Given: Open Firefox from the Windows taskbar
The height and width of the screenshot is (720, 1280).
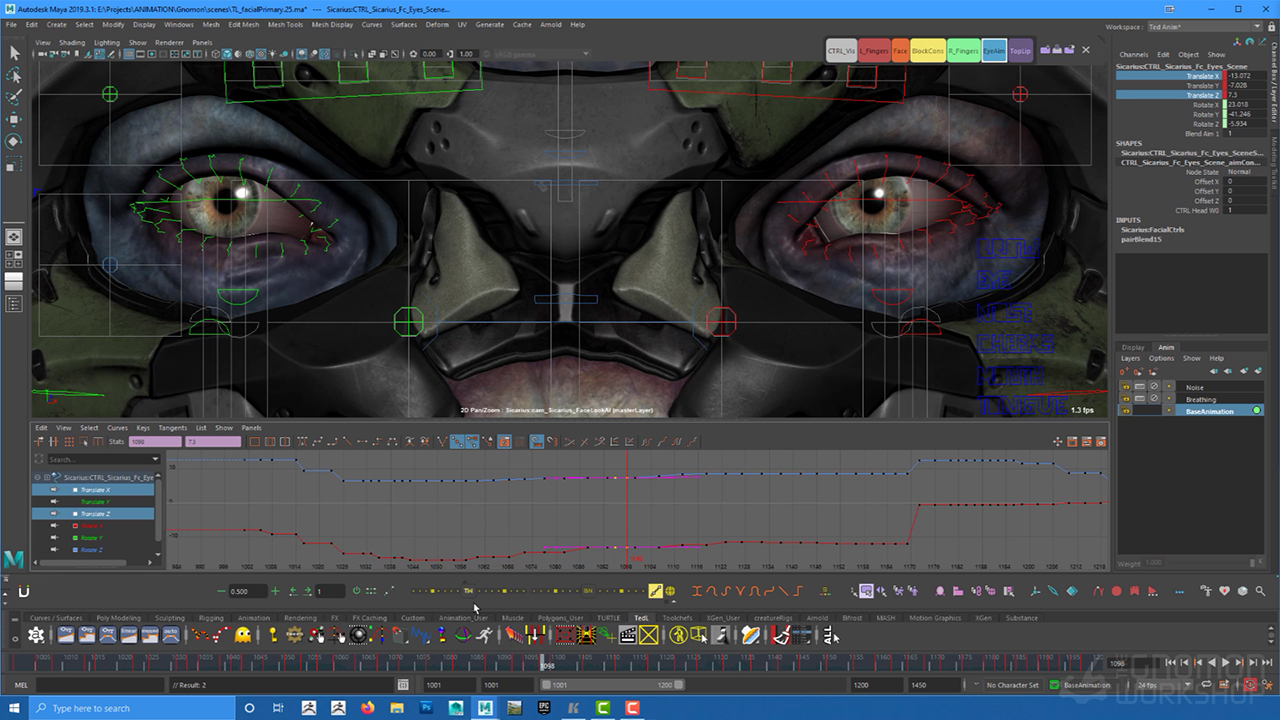Looking at the screenshot, I should pyautogui.click(x=367, y=708).
